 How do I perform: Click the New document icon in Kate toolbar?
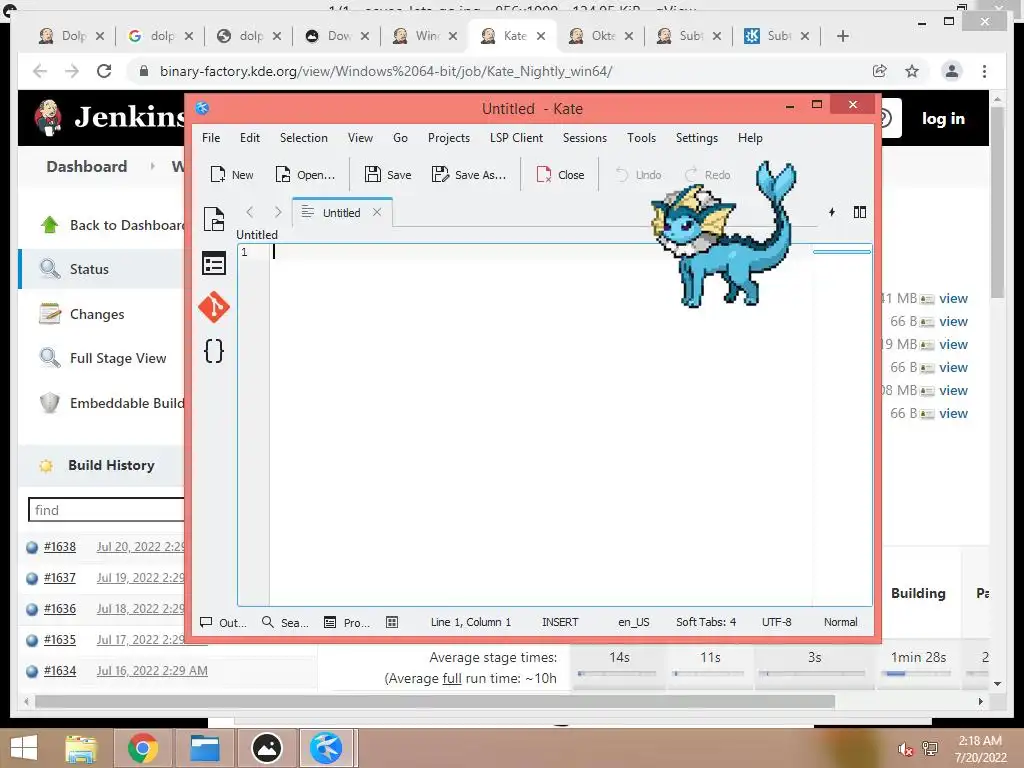tap(231, 174)
